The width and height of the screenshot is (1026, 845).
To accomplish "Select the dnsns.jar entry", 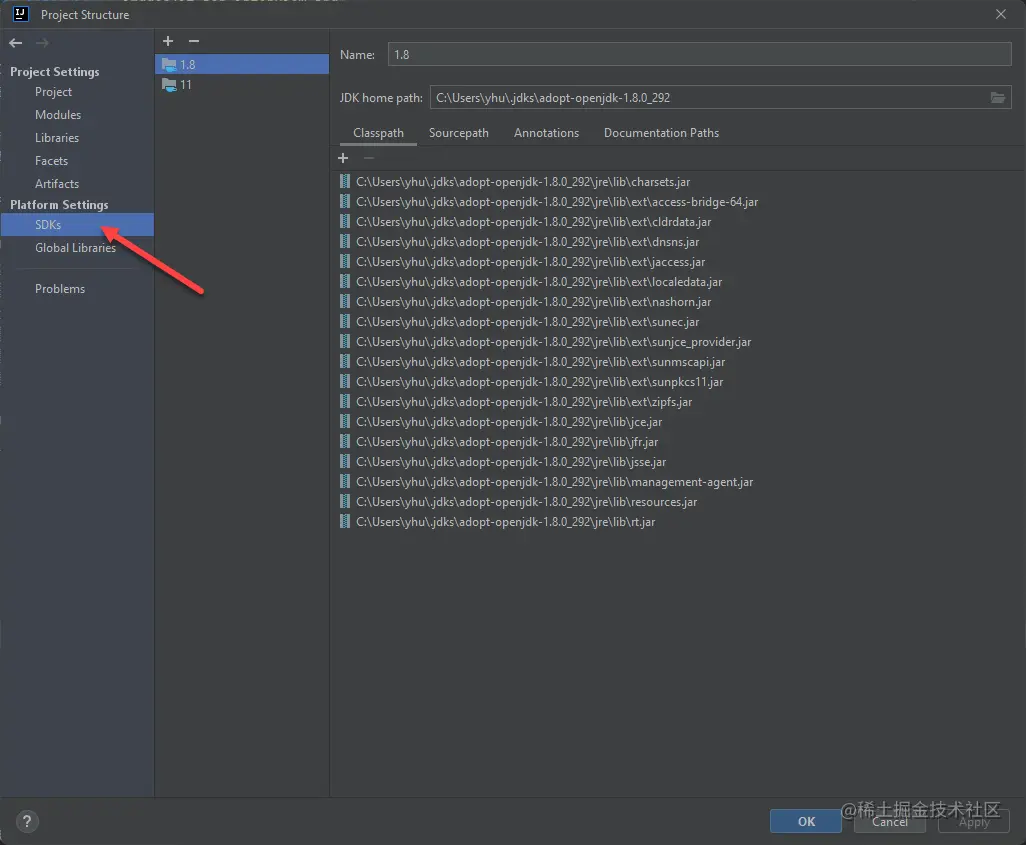I will [527, 242].
